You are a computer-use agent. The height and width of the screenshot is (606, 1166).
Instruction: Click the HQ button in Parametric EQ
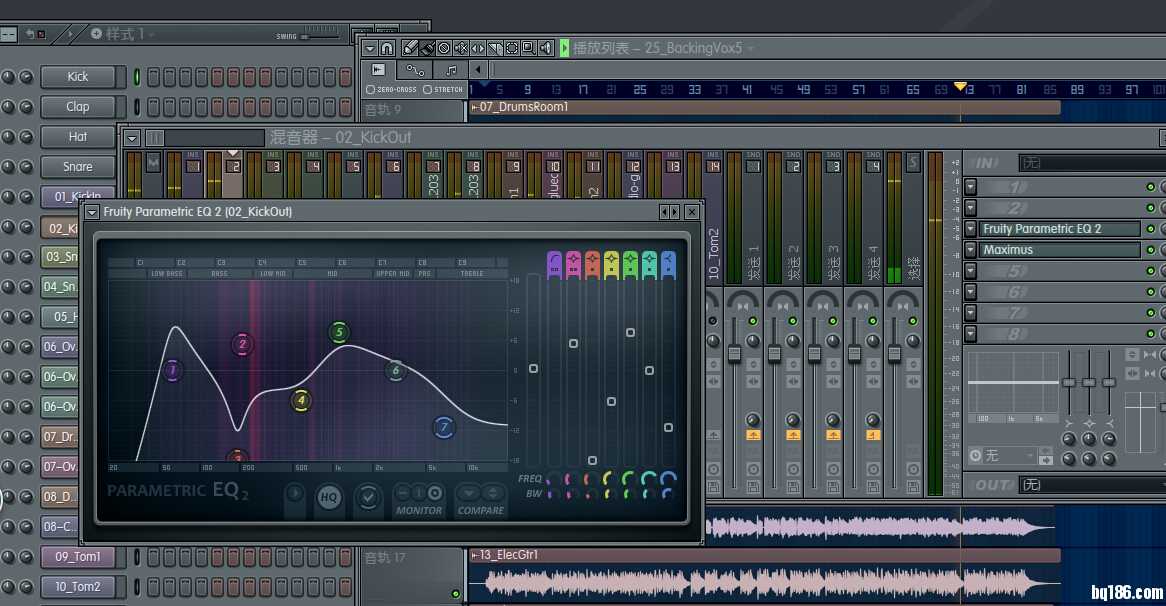[328, 496]
